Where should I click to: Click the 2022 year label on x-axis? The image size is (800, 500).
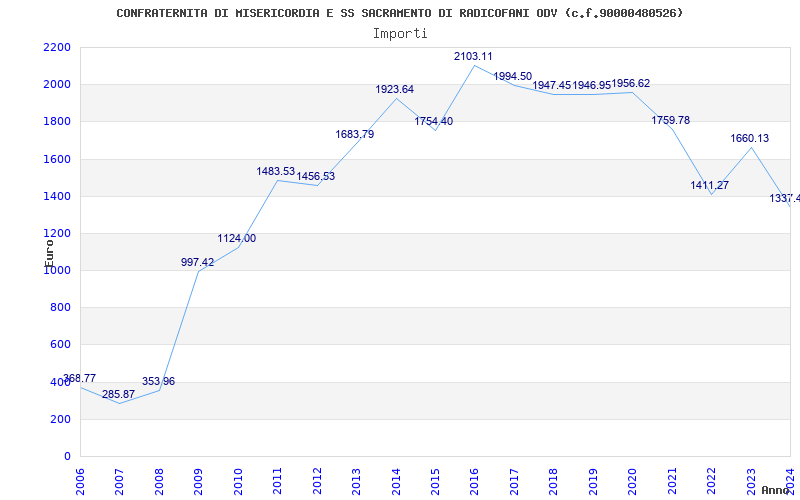pos(710,481)
